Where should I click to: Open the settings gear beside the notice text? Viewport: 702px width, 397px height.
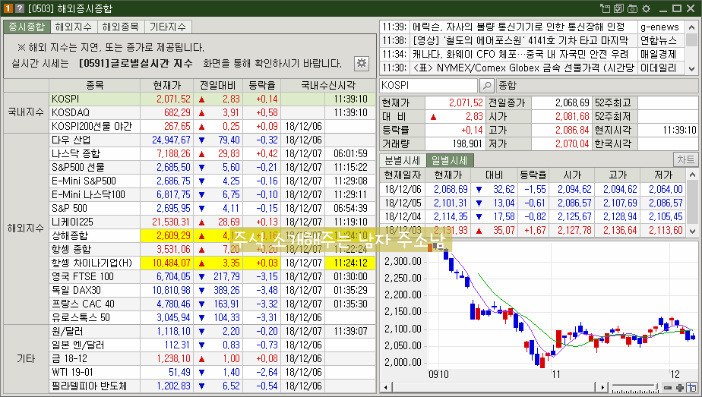click(x=361, y=63)
